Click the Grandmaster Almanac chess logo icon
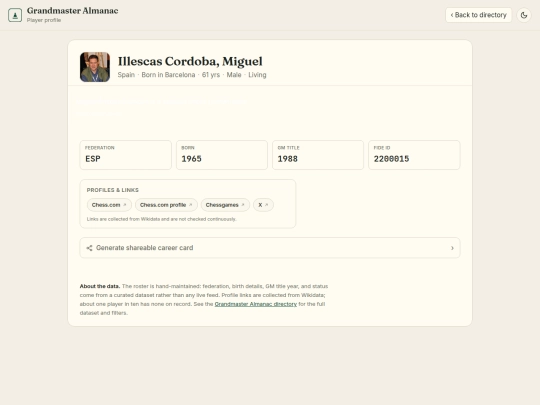This screenshot has height=405, width=540. 15,15
